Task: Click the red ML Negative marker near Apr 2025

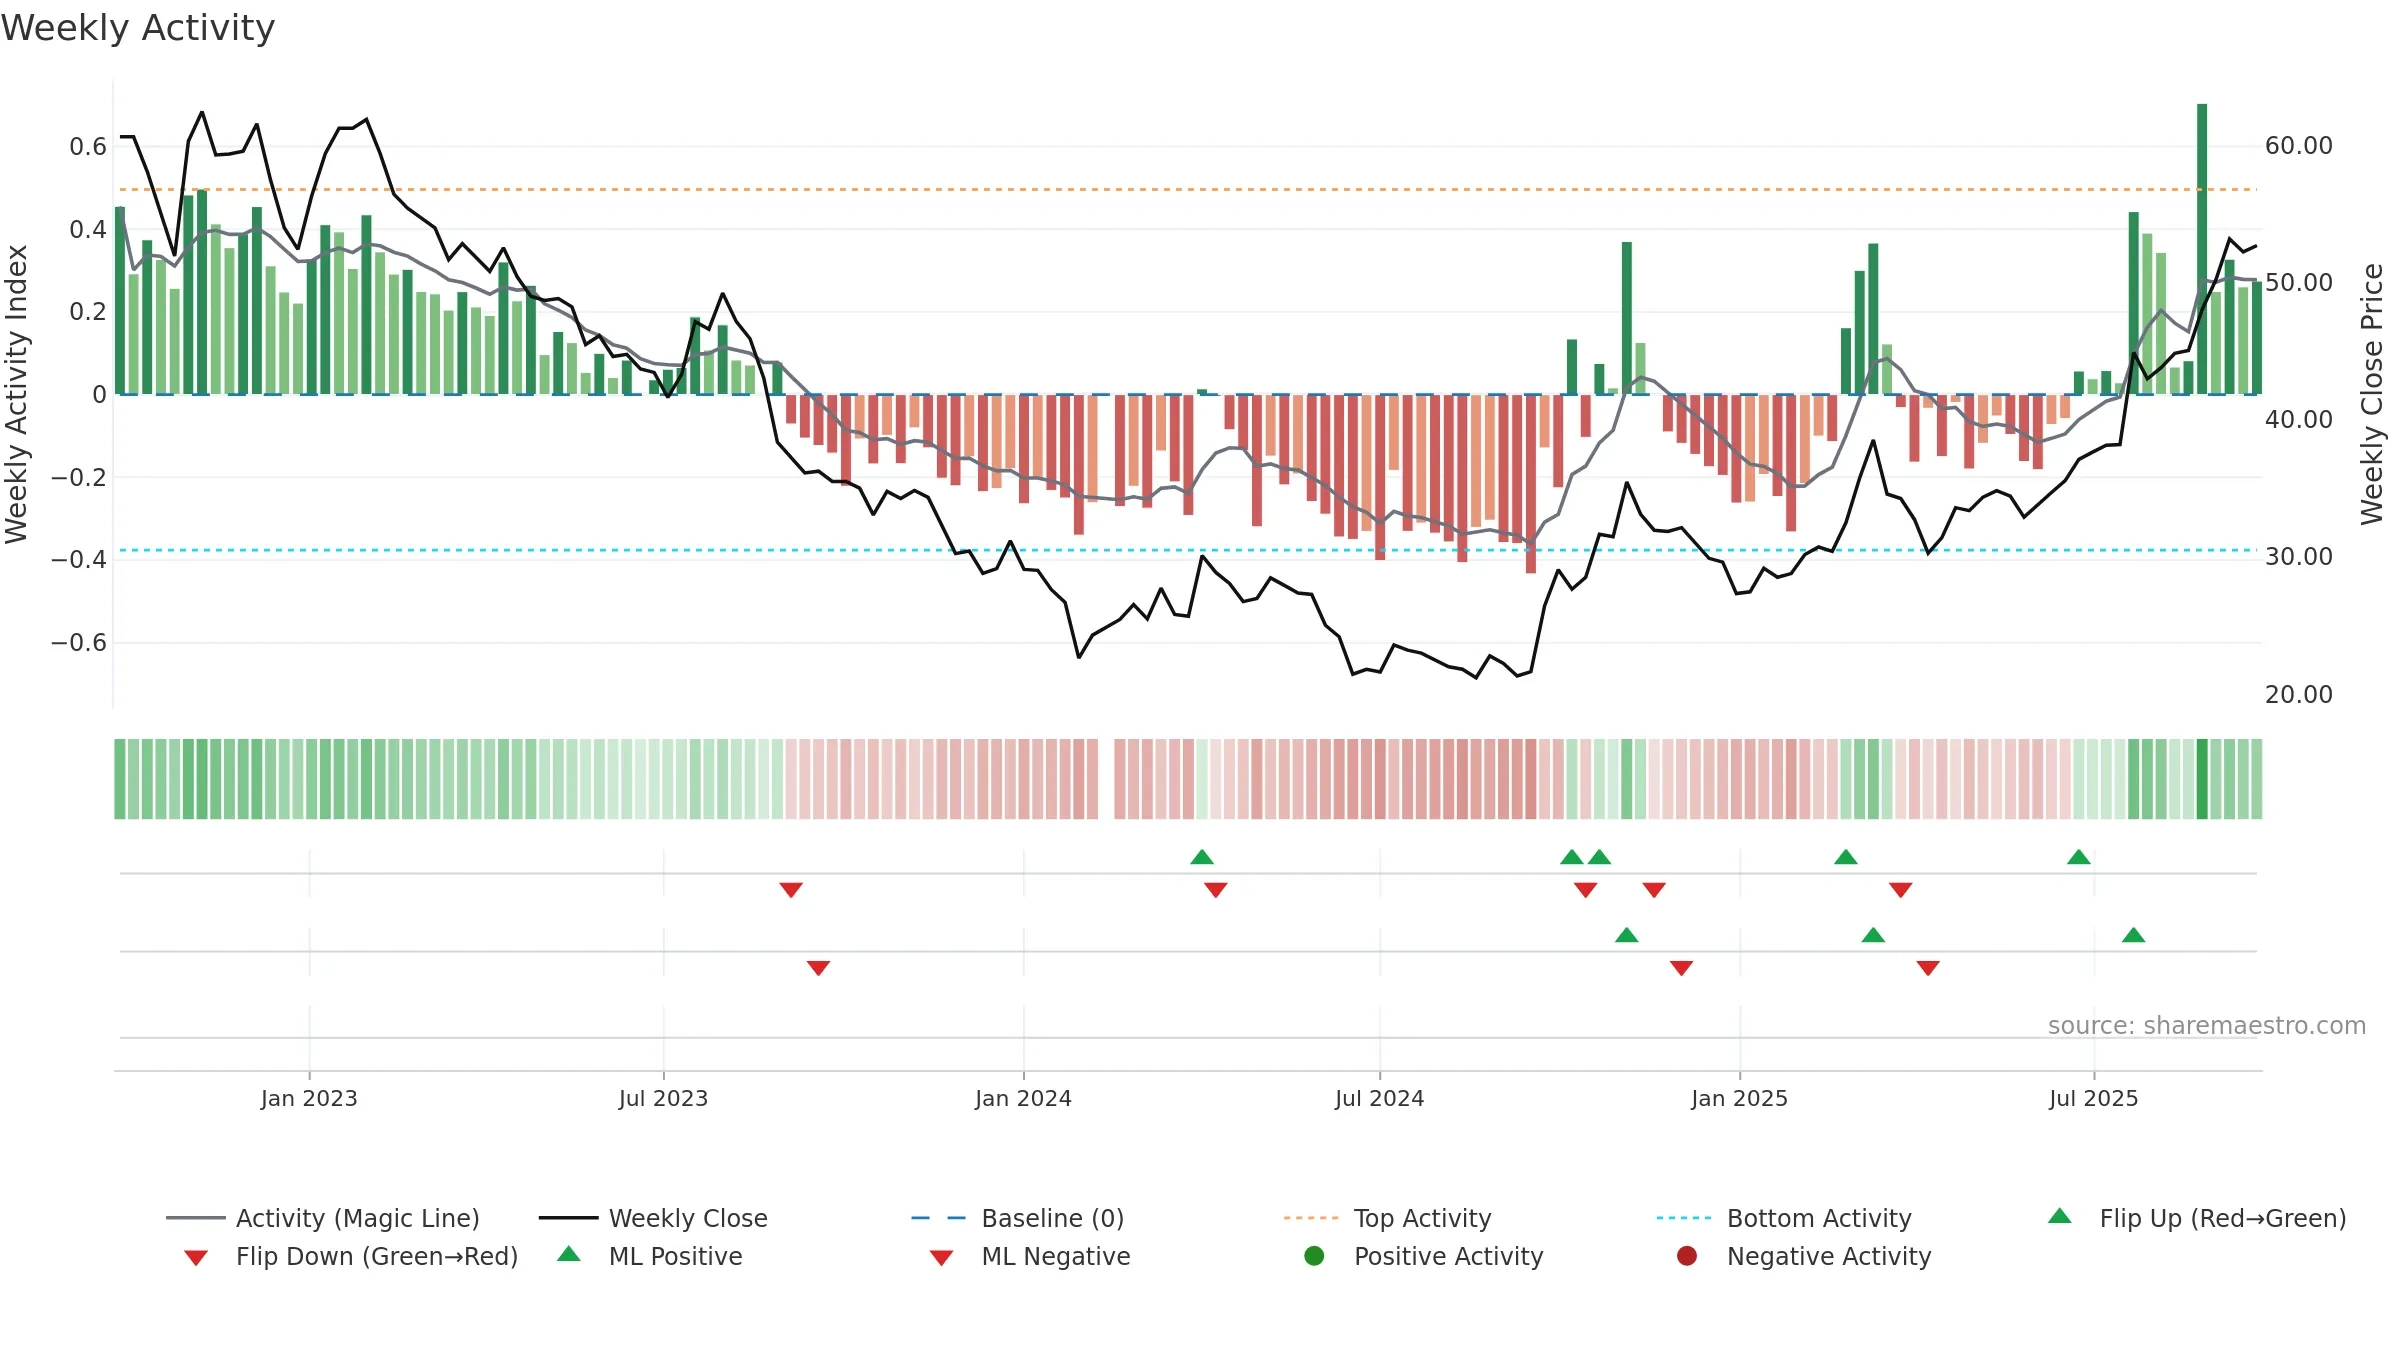Action: click(1928, 968)
